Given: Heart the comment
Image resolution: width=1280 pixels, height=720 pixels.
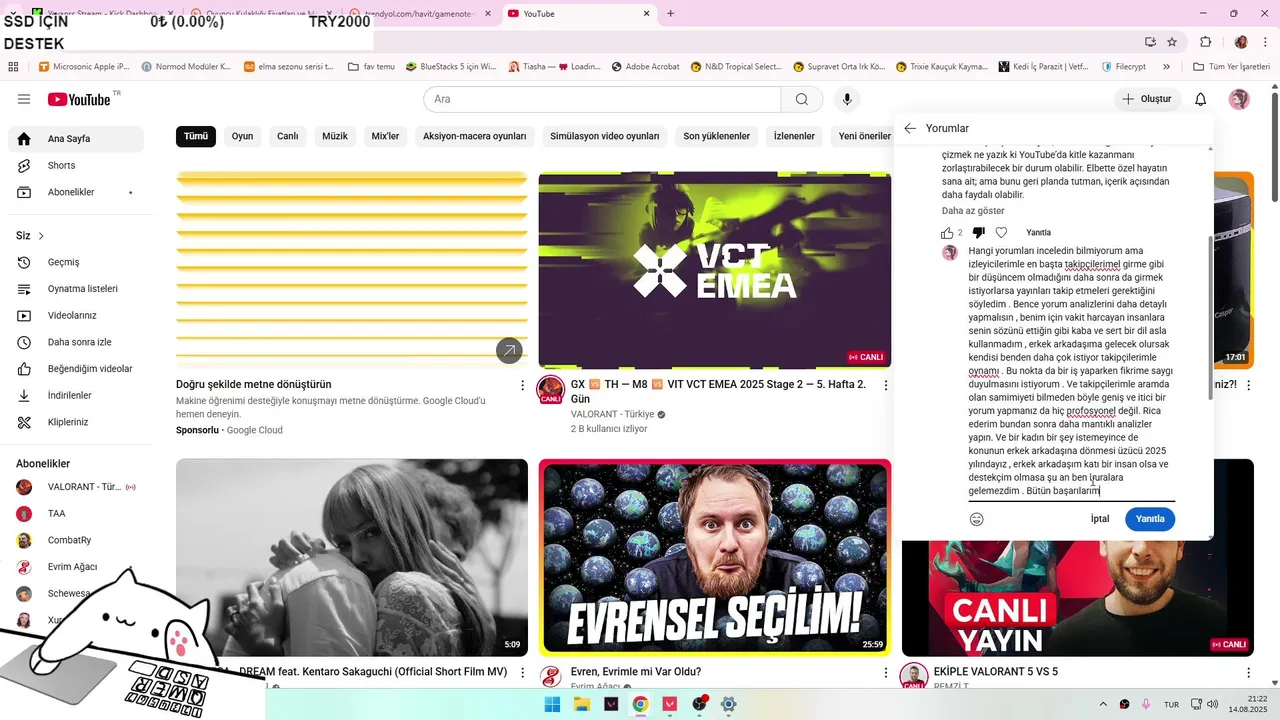Looking at the screenshot, I should coord(1001,233).
